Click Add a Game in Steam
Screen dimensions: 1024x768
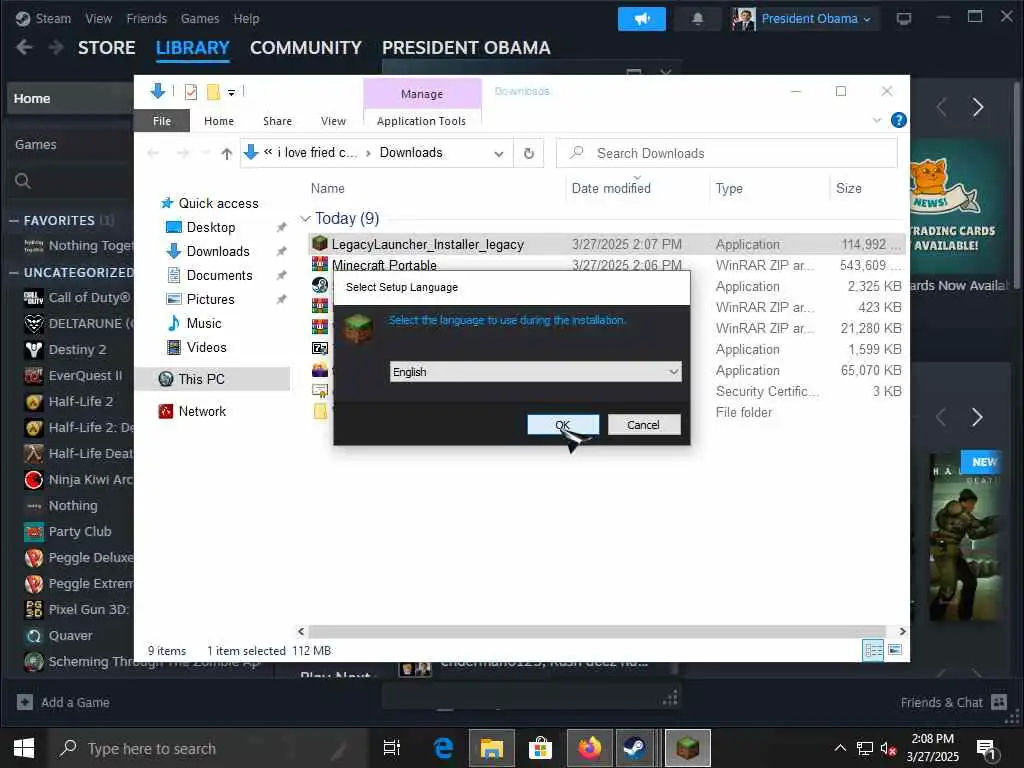[63, 702]
